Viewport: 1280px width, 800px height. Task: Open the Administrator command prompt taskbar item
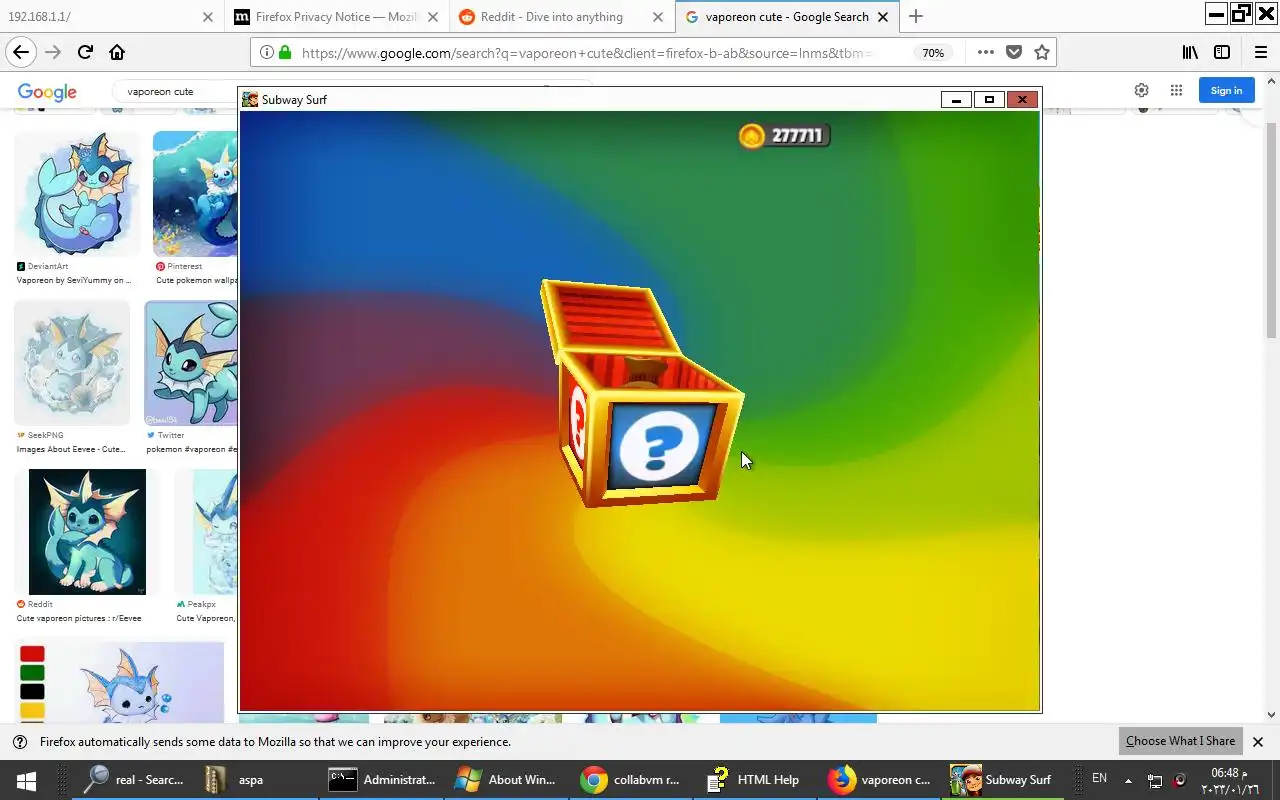pos(383,780)
